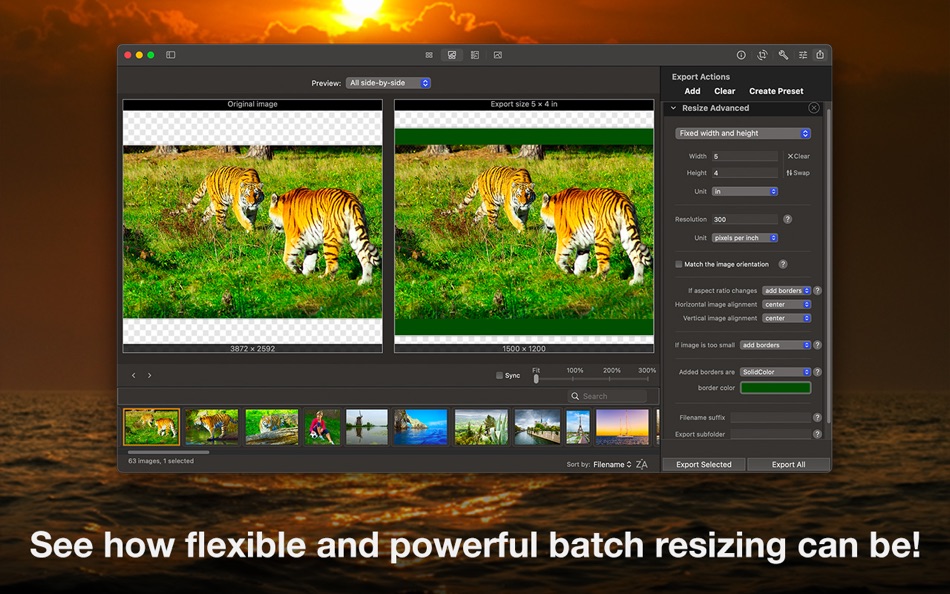
Task: Click the zoom slider handle
Action: [536, 379]
